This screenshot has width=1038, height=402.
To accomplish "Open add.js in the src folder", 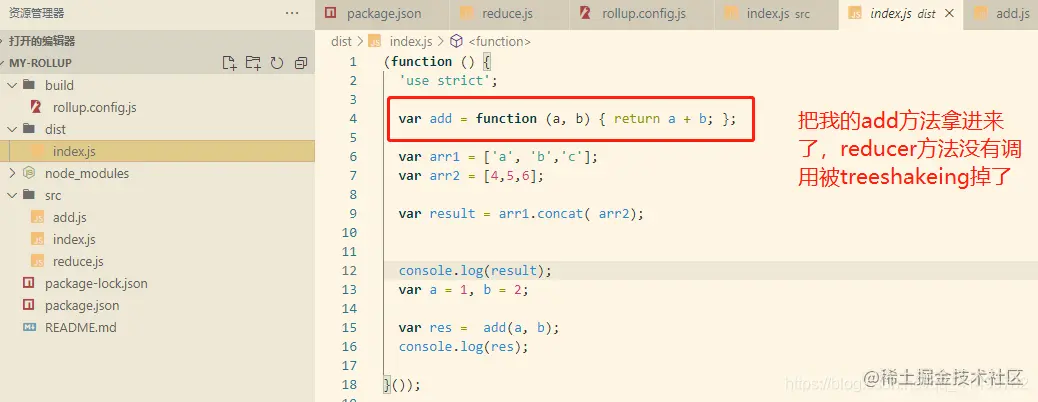I will pyautogui.click(x=70, y=217).
